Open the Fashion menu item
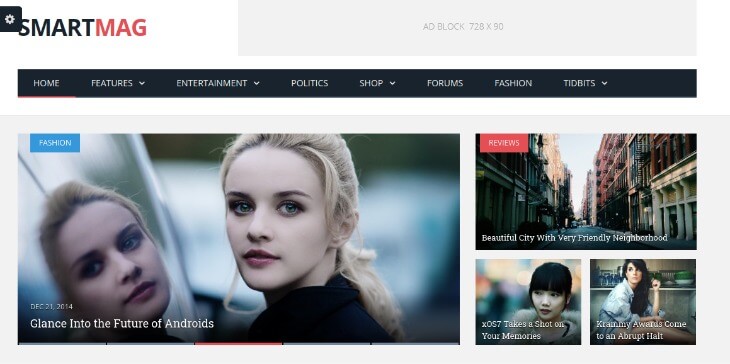 pos(513,83)
